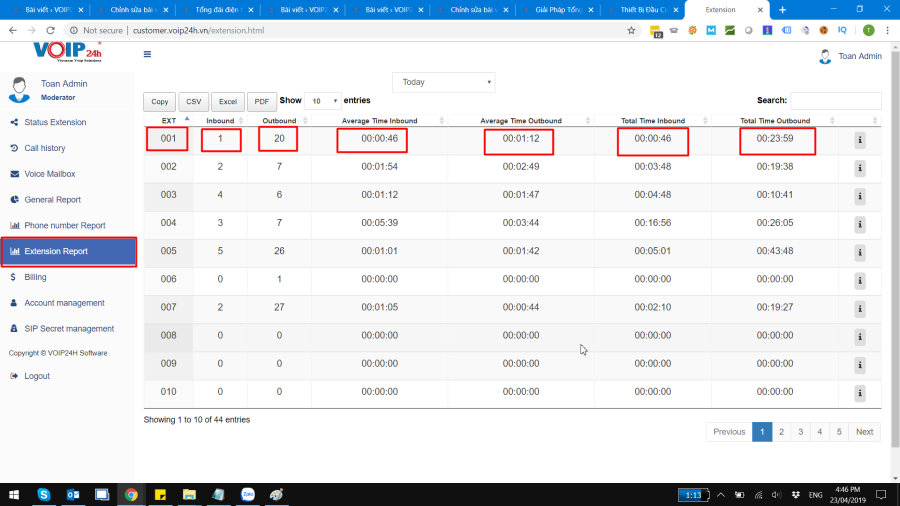Click the Next pagination button

pyautogui.click(x=864, y=432)
